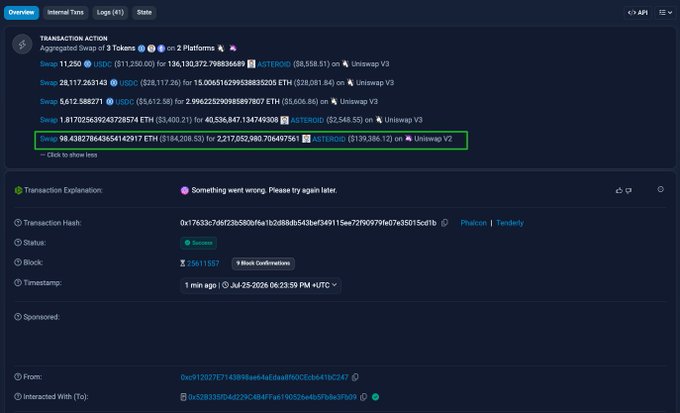Image resolution: width=680 pixels, height=413 pixels.
Task: Copy the transaction hash
Action: [x=445, y=223]
